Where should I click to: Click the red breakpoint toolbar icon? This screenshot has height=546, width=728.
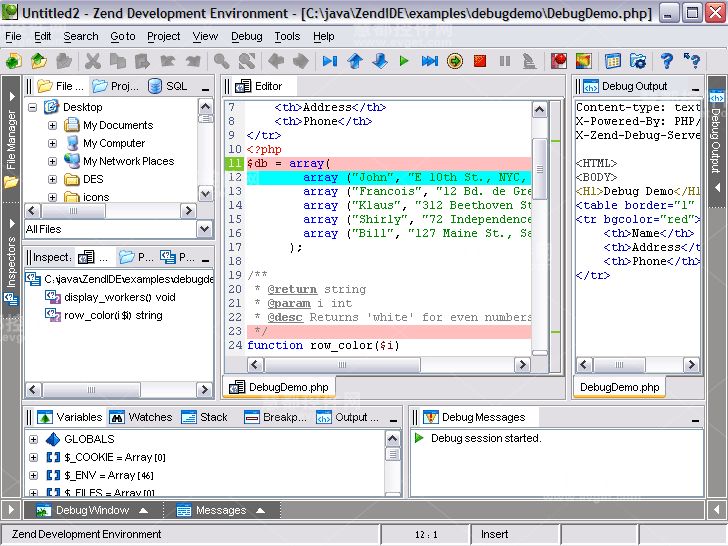tap(559, 61)
